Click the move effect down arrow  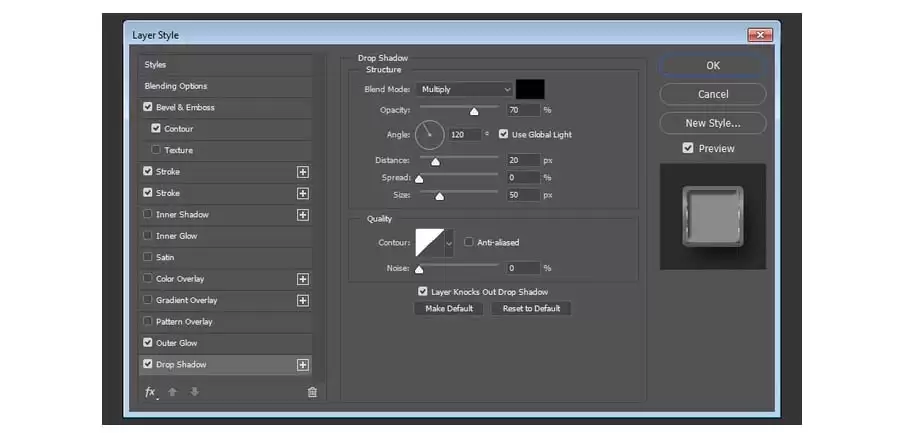[x=195, y=392]
